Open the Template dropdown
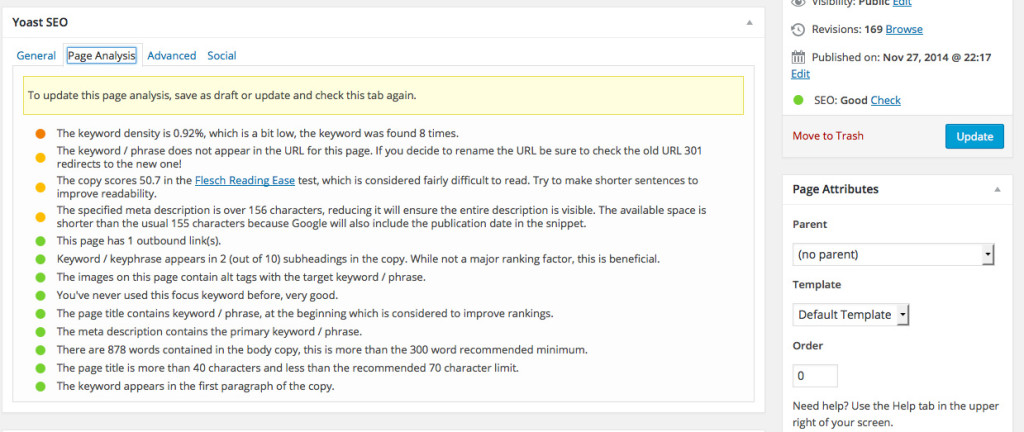 point(850,315)
